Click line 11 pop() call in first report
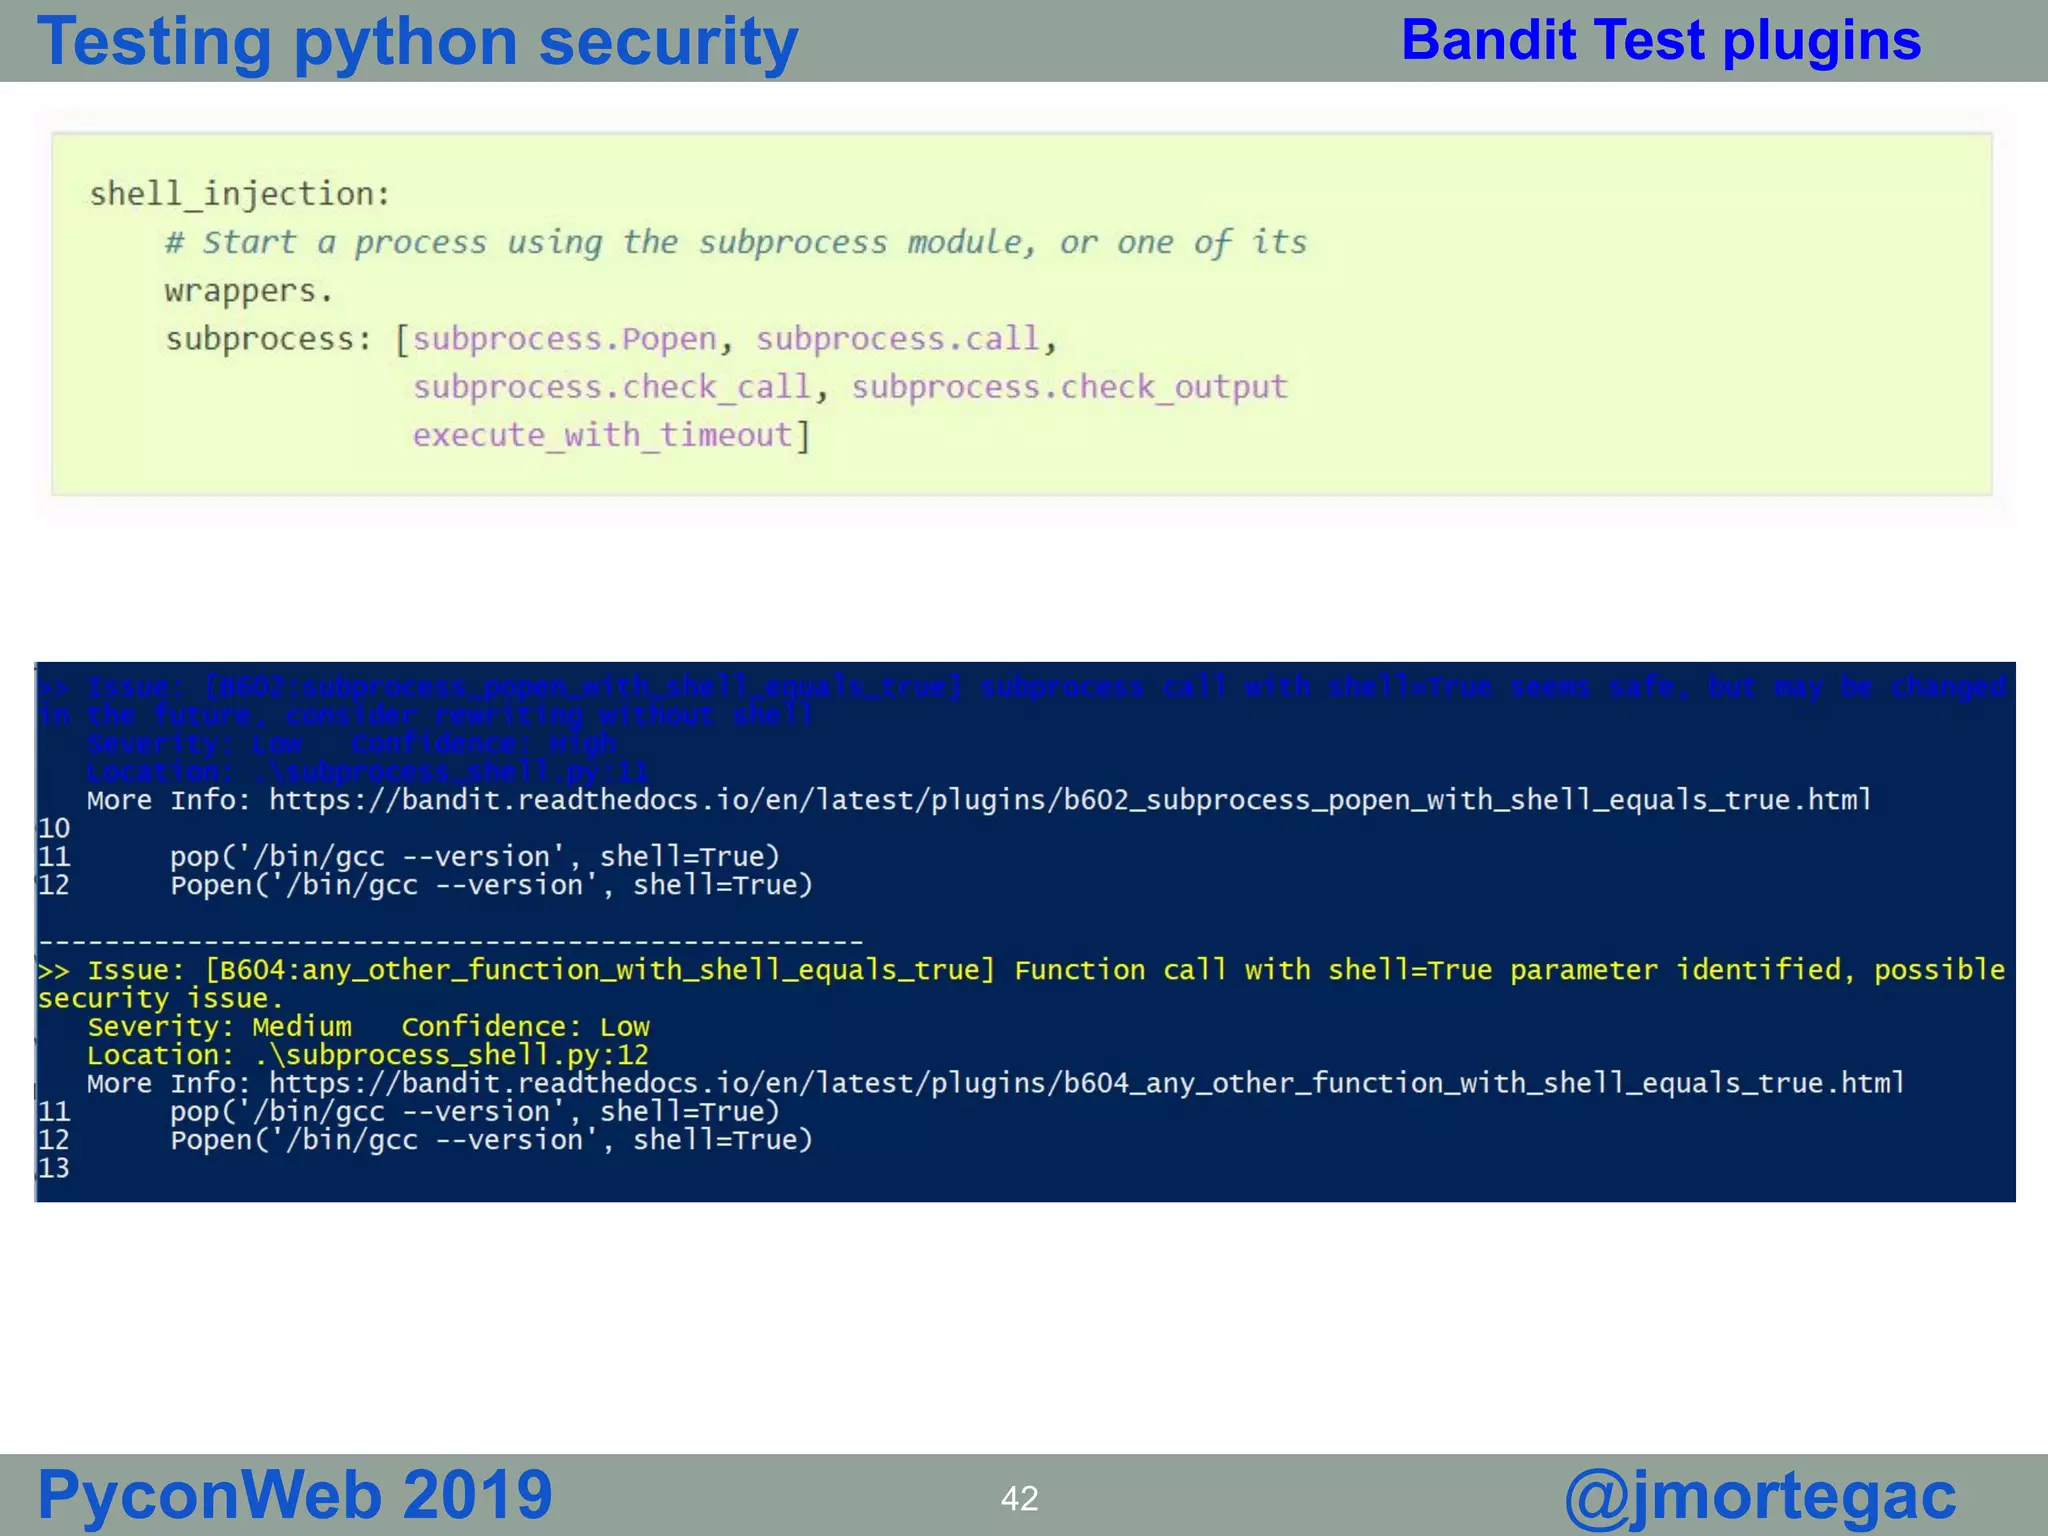 click(474, 857)
